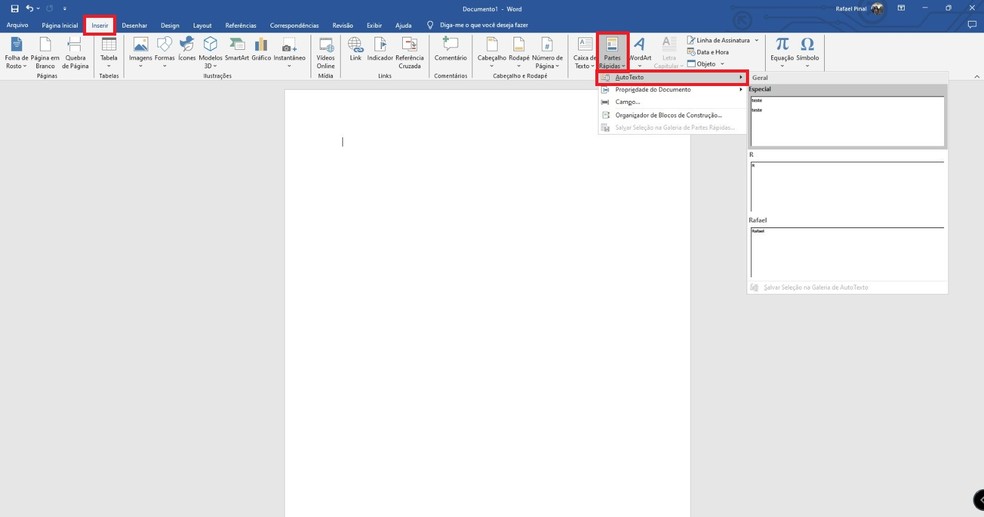The width and height of the screenshot is (984, 517).
Task: Open Número de Página options
Action: [x=547, y=53]
